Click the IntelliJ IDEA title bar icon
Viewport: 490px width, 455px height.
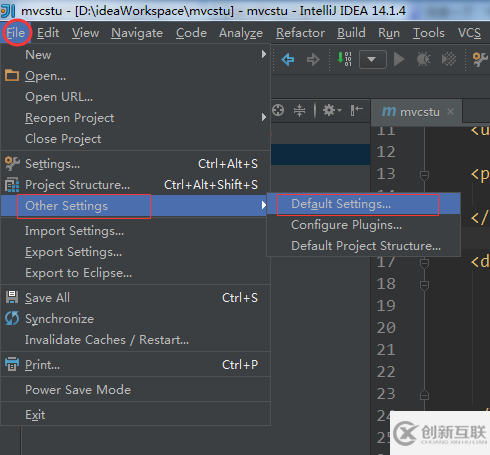pos(8,10)
